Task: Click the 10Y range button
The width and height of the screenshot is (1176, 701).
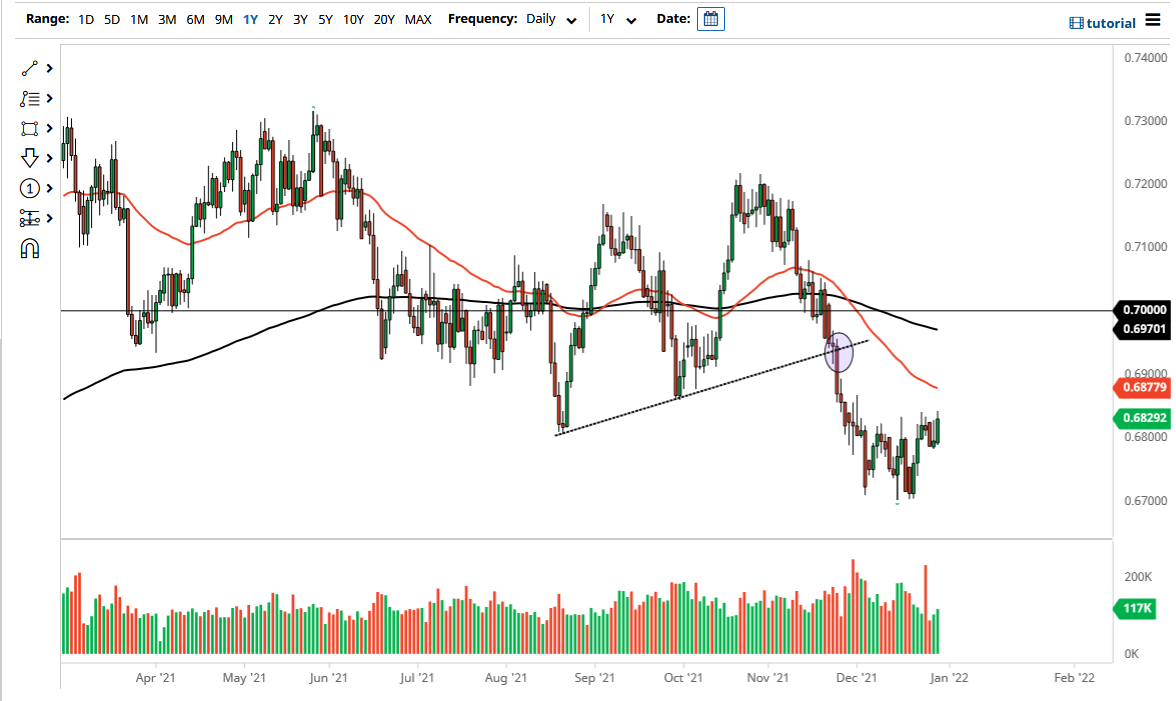Action: [x=352, y=18]
